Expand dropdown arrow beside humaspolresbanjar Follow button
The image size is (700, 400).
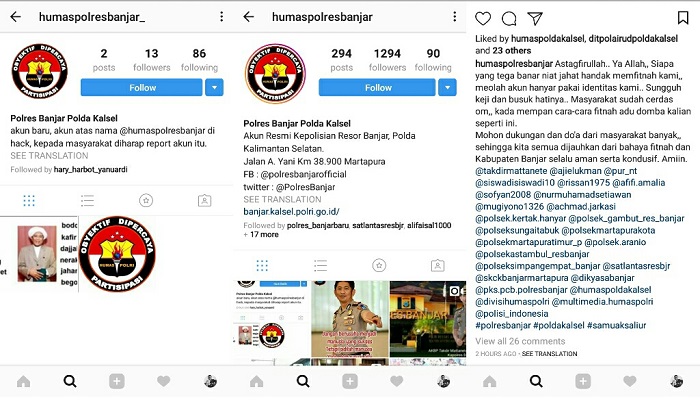pyautogui.click(x=447, y=88)
